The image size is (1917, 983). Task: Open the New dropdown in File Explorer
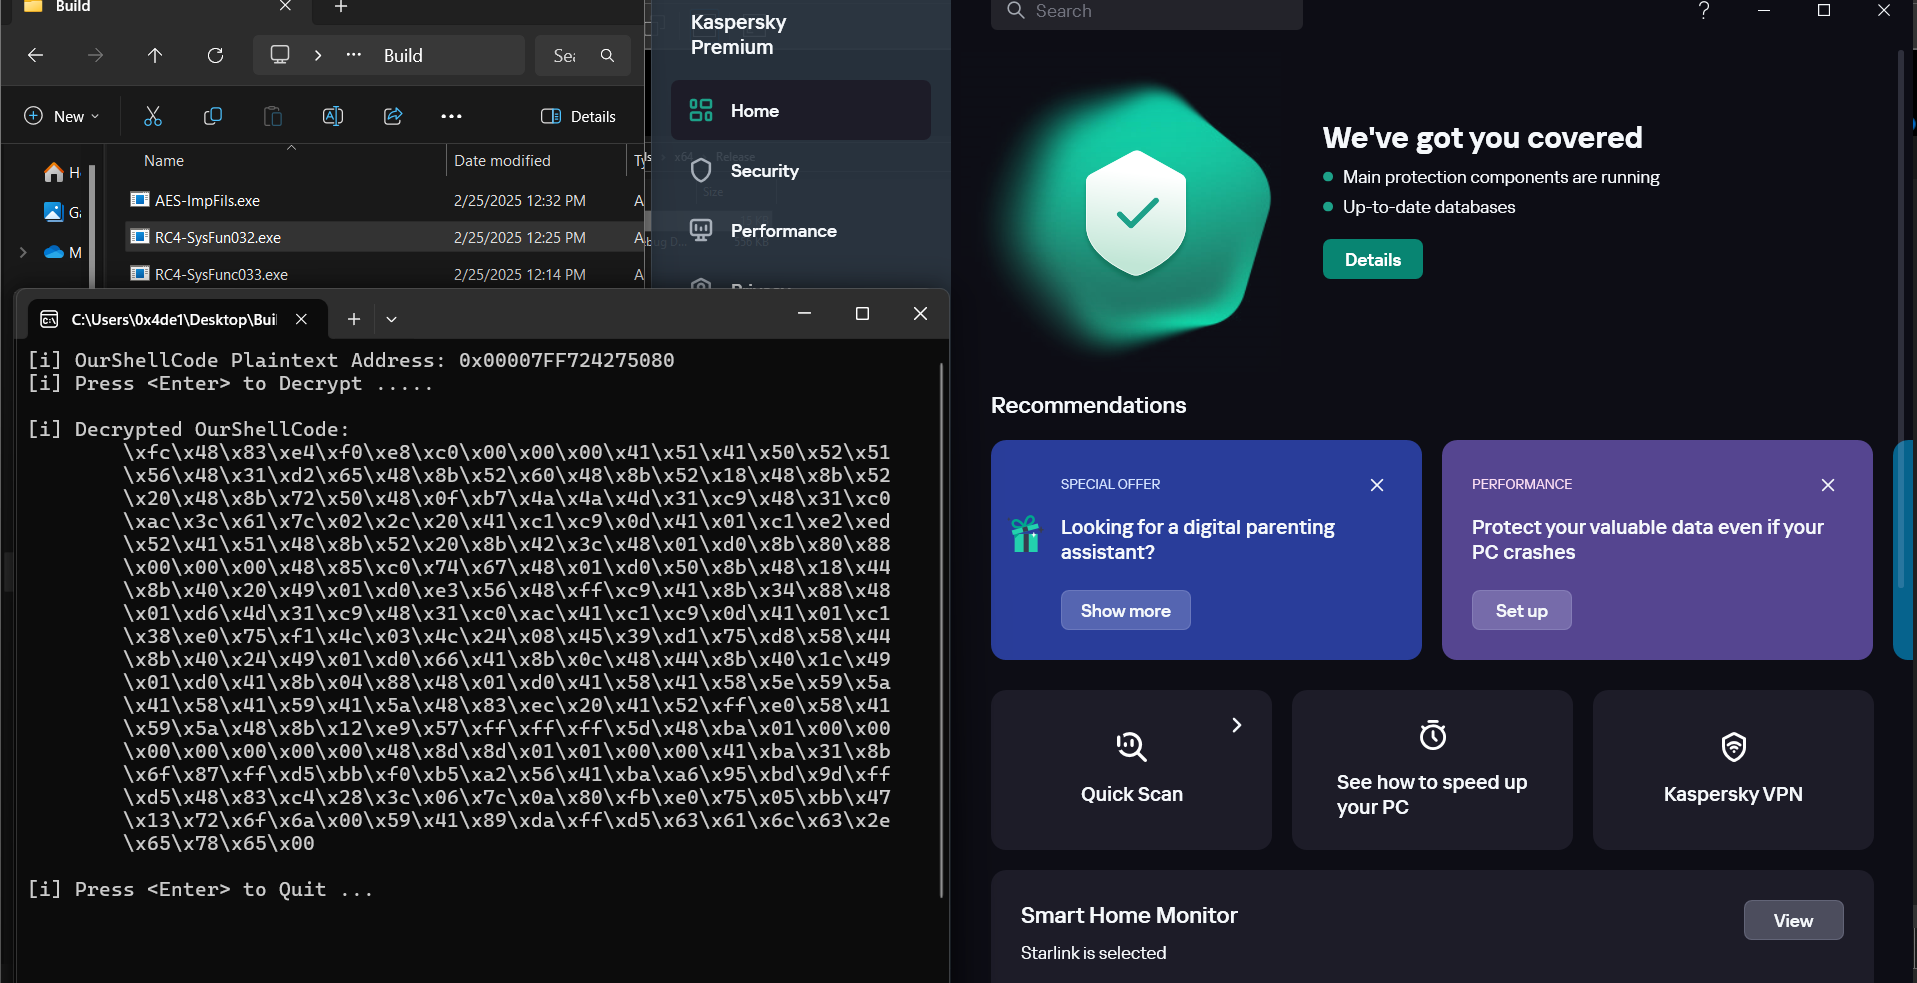[x=62, y=117]
